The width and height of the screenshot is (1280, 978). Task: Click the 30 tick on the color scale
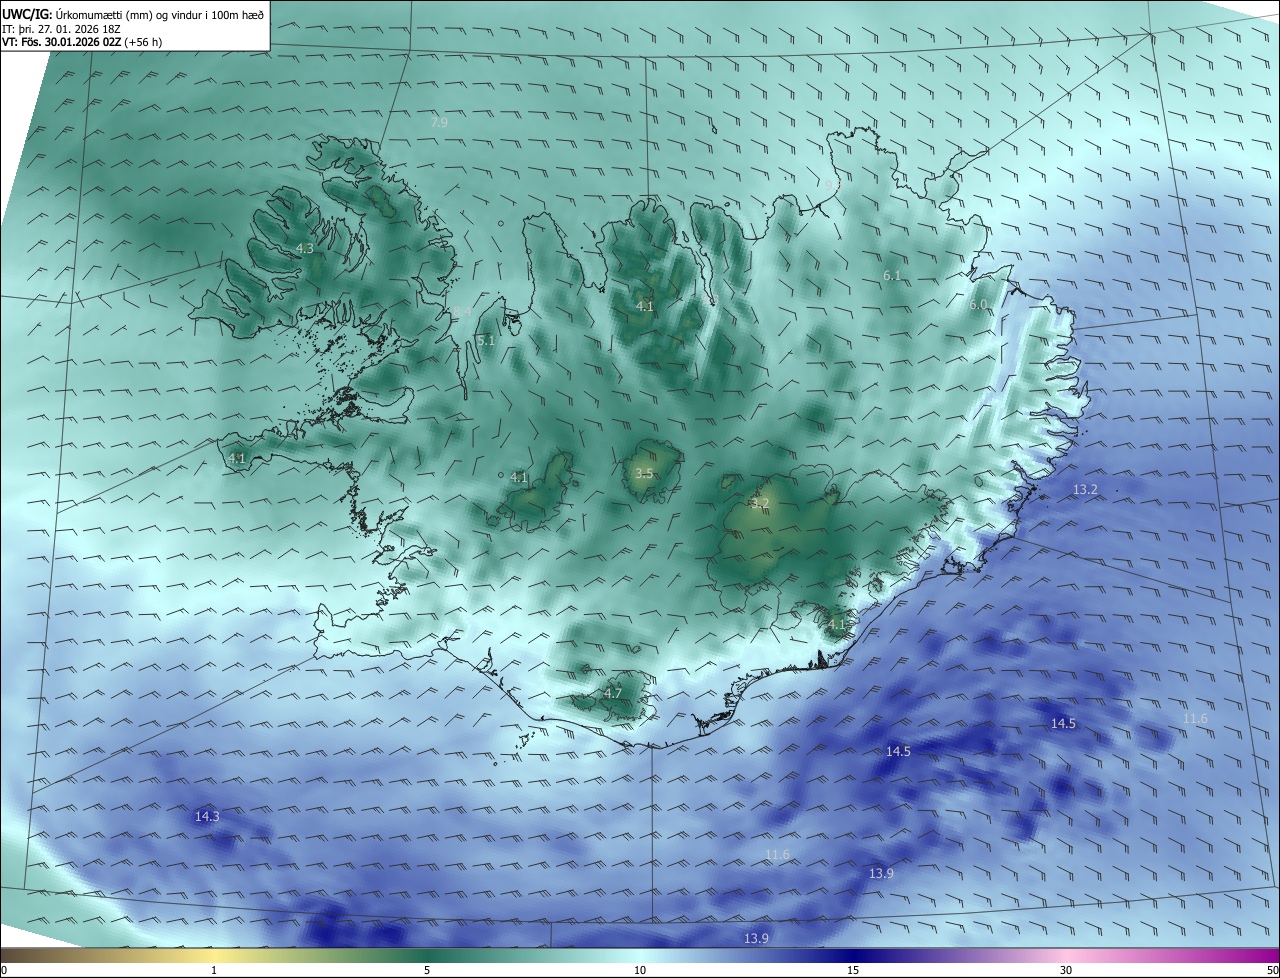(x=1066, y=970)
